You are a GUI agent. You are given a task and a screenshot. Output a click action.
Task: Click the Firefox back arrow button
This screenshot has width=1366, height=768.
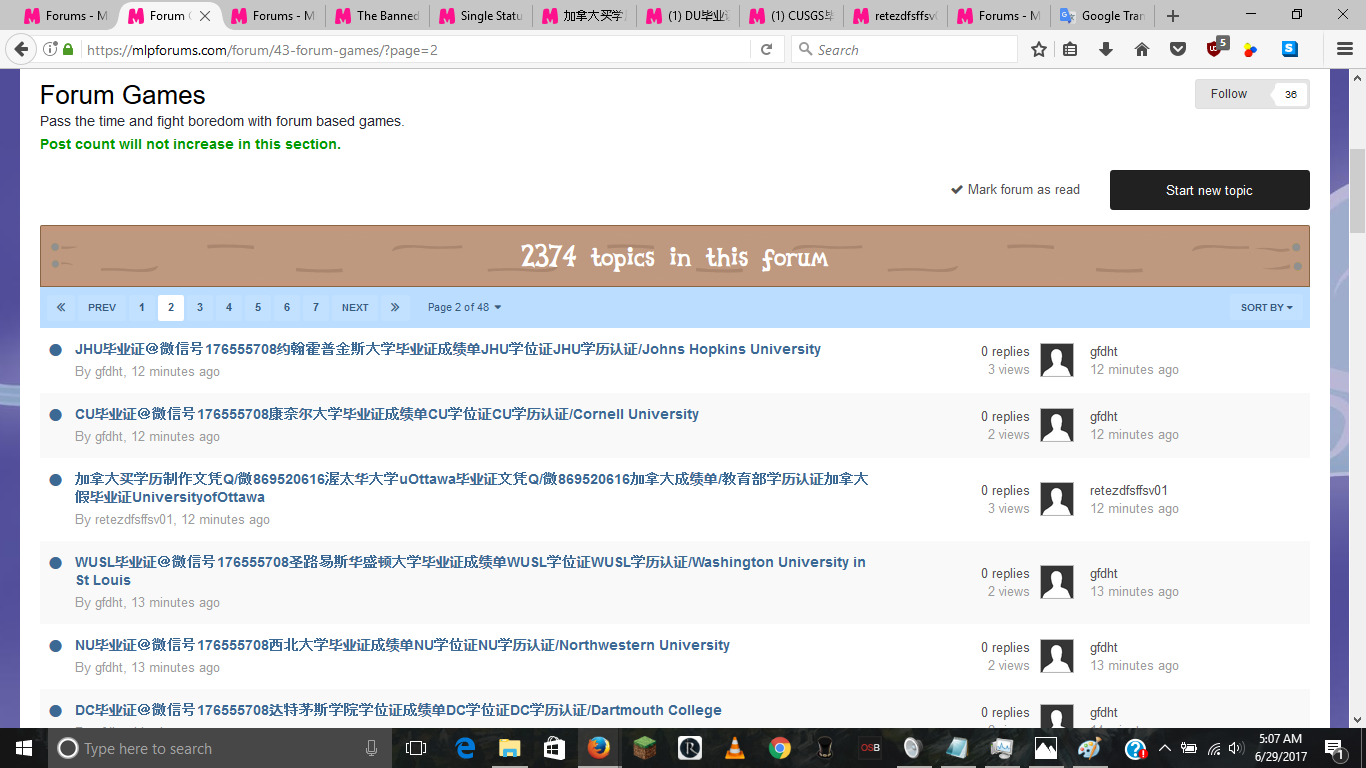tap(21, 49)
